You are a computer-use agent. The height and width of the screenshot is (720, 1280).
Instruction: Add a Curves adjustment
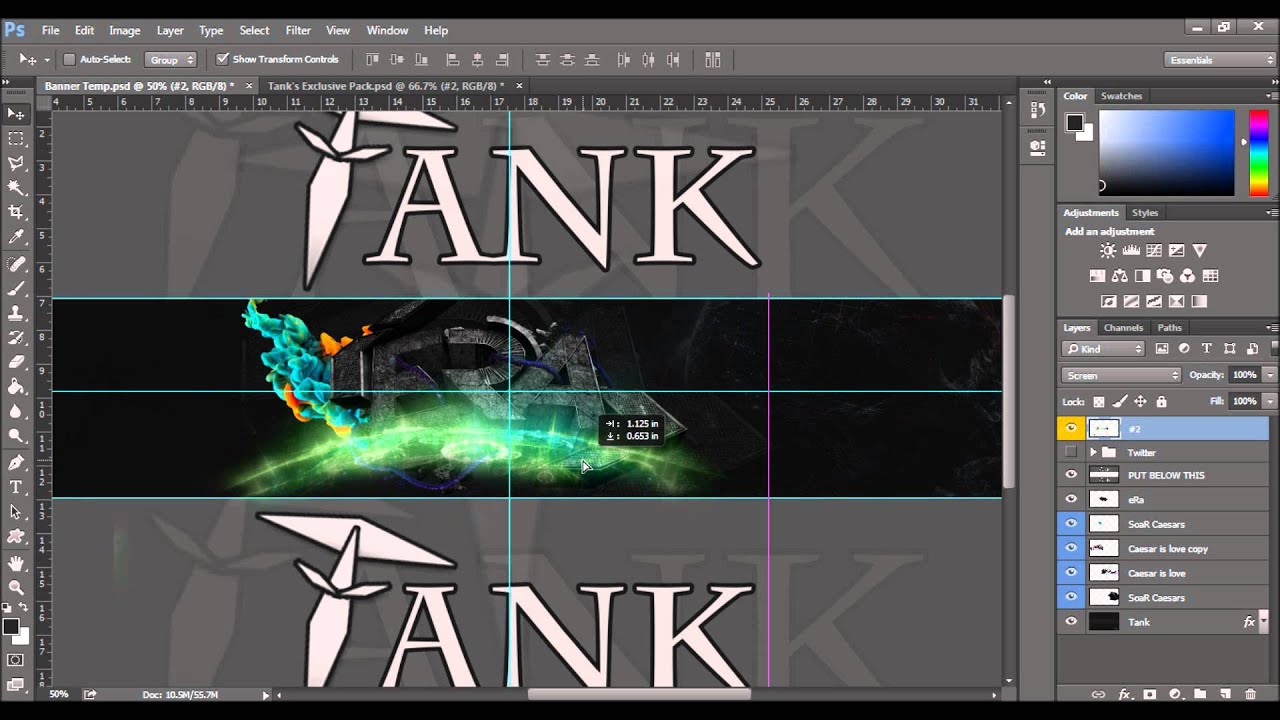[1154, 251]
